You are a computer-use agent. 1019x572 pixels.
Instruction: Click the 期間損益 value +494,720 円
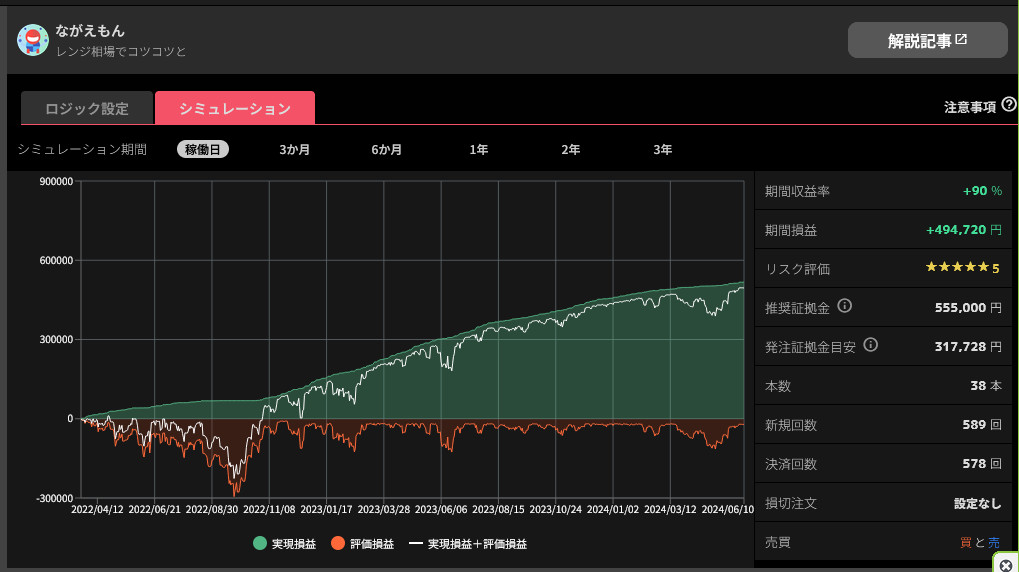pyautogui.click(x=964, y=229)
